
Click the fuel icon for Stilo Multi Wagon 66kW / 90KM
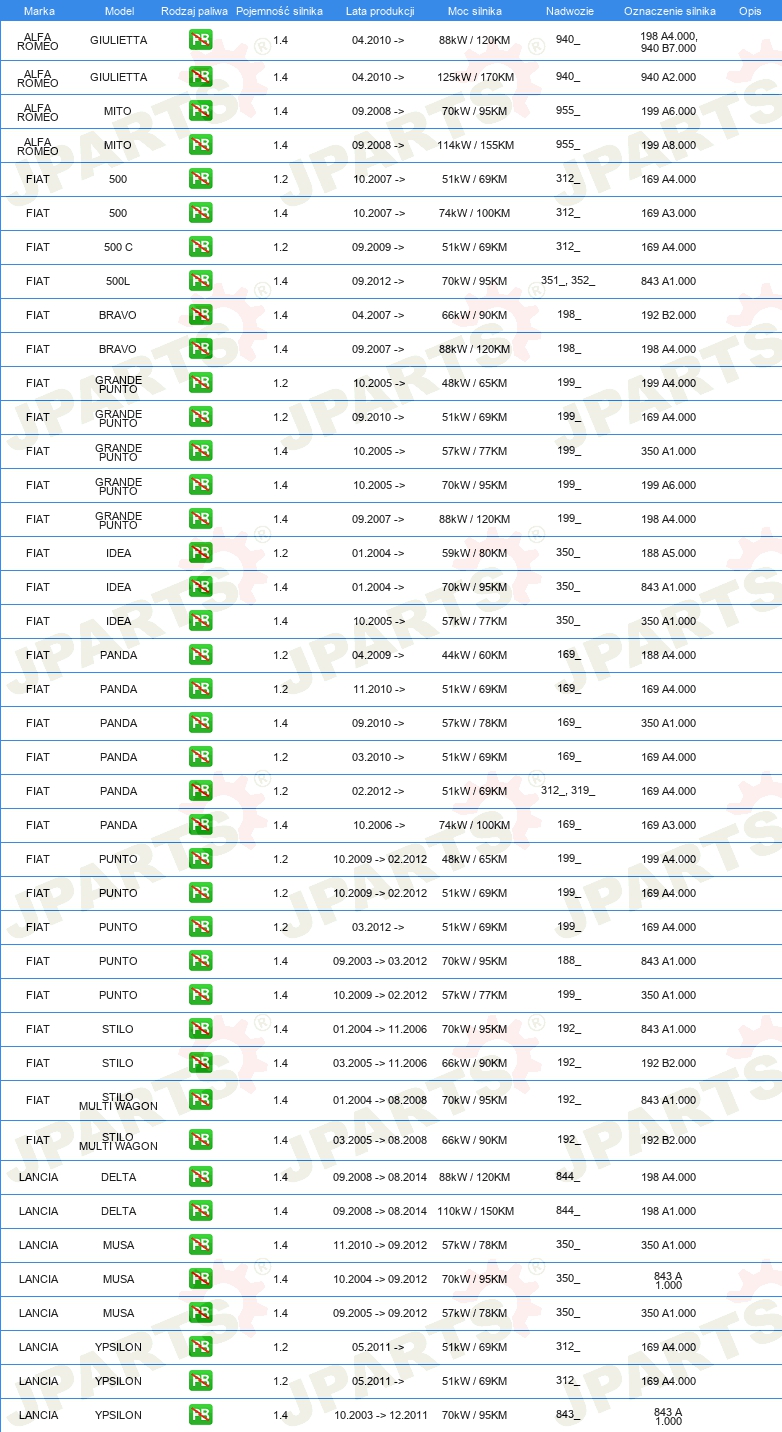tap(201, 1140)
